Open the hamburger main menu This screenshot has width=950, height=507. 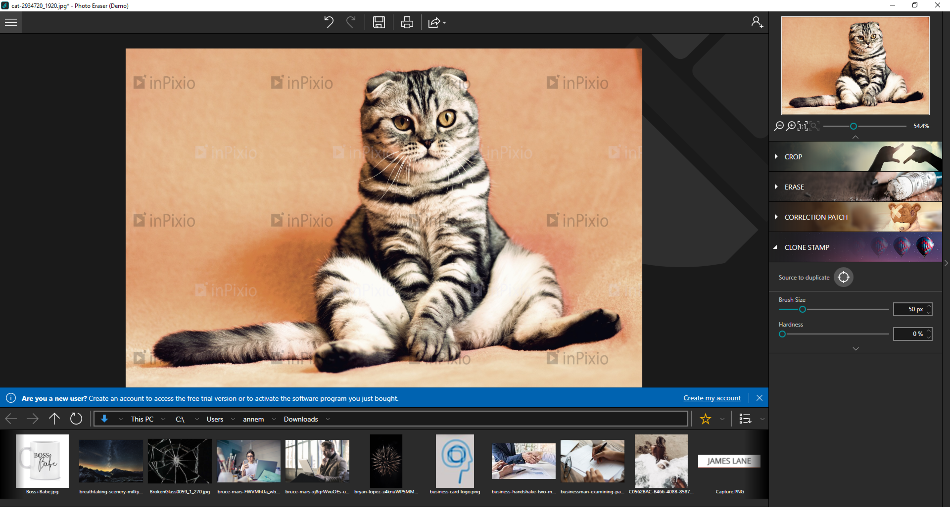(11, 23)
